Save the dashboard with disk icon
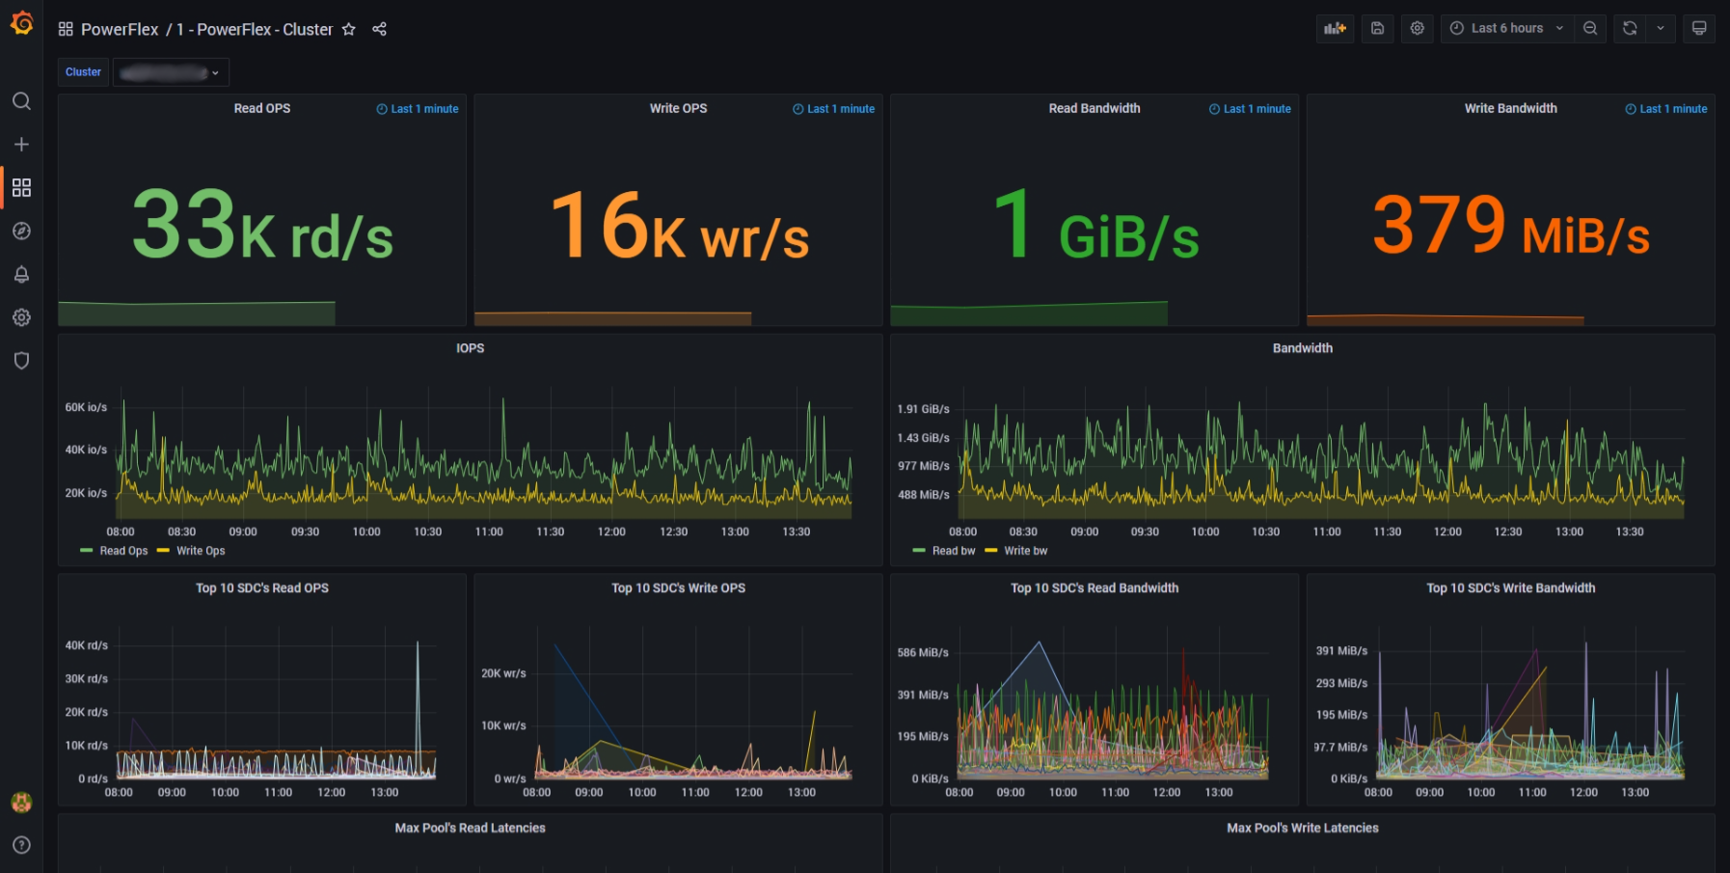1730x873 pixels. [1377, 28]
